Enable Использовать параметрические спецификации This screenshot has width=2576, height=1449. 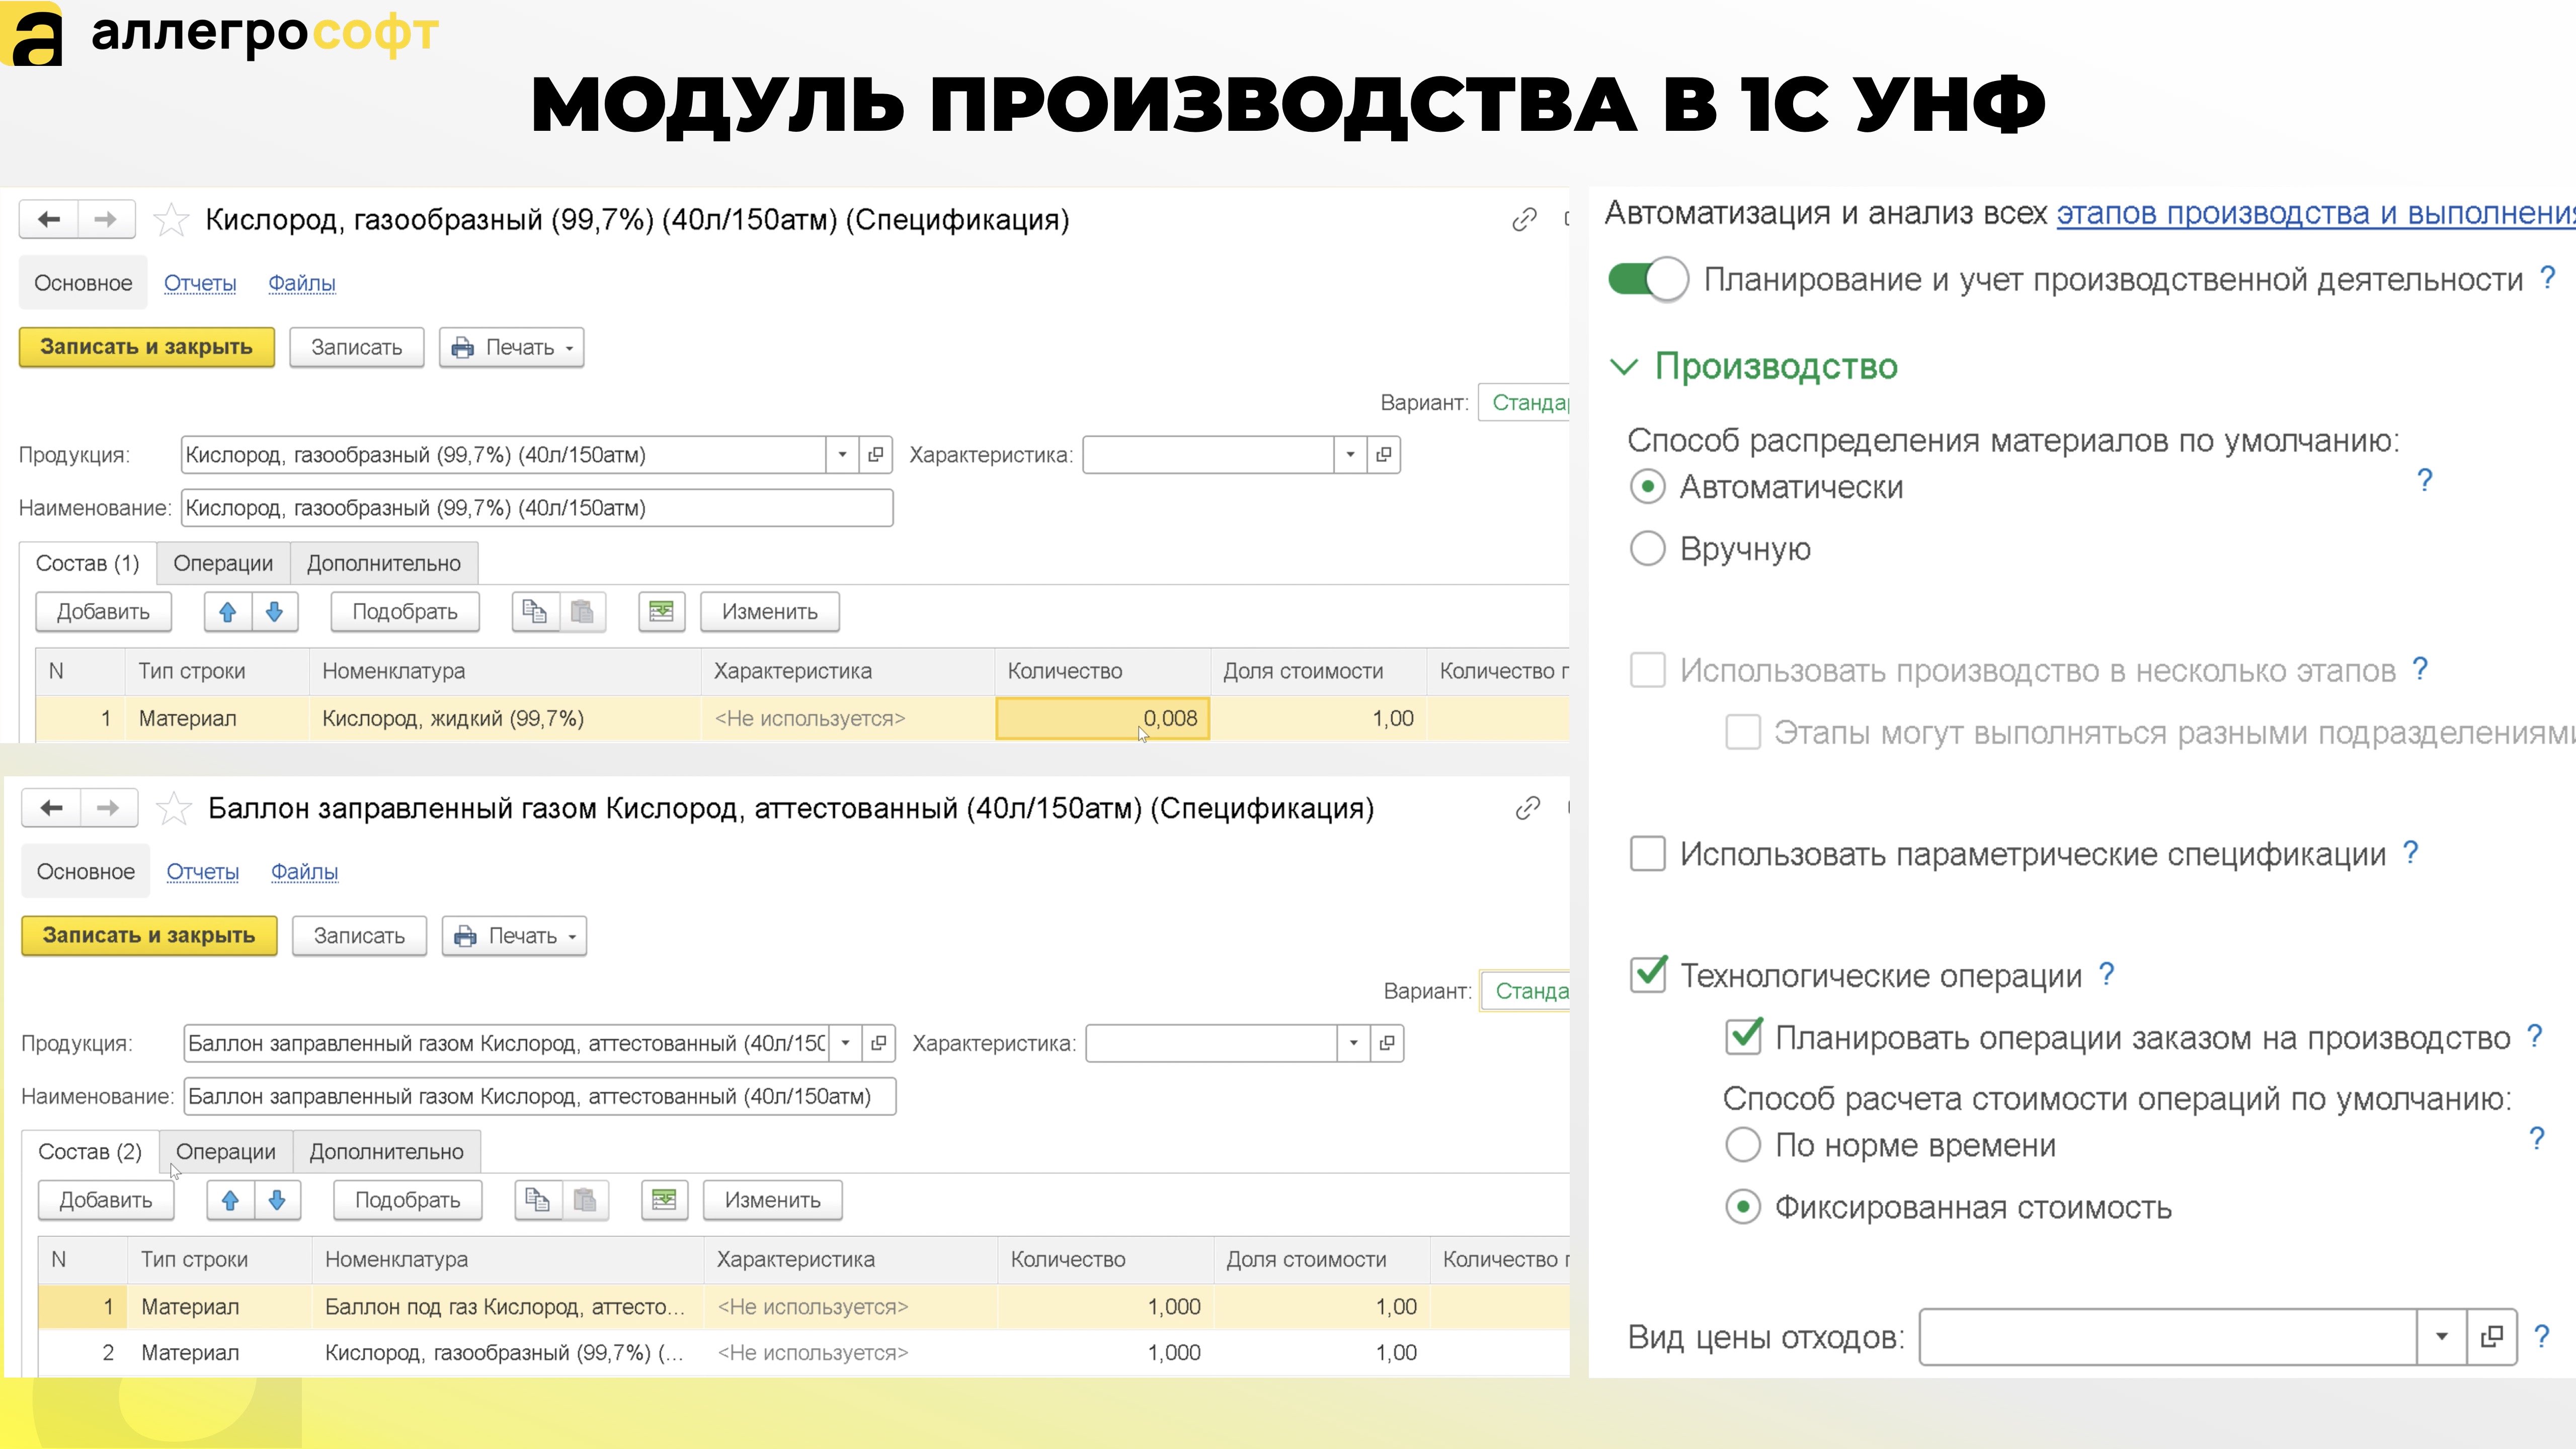pos(1648,854)
